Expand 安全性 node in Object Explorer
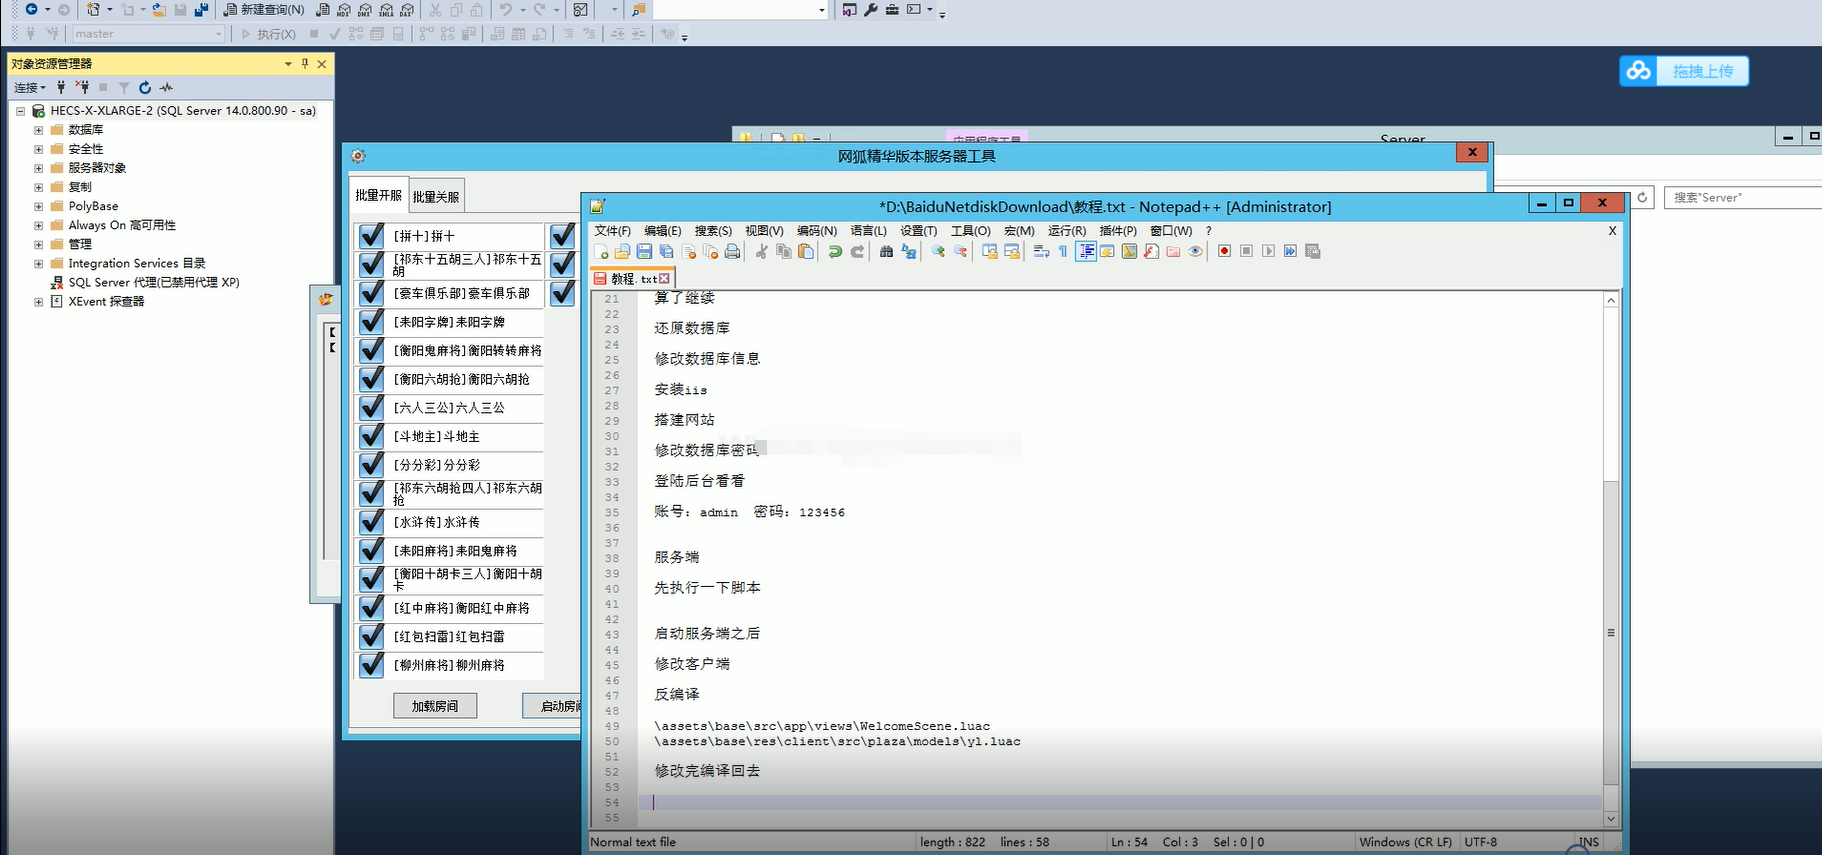The width and height of the screenshot is (1822, 855). coord(38,149)
